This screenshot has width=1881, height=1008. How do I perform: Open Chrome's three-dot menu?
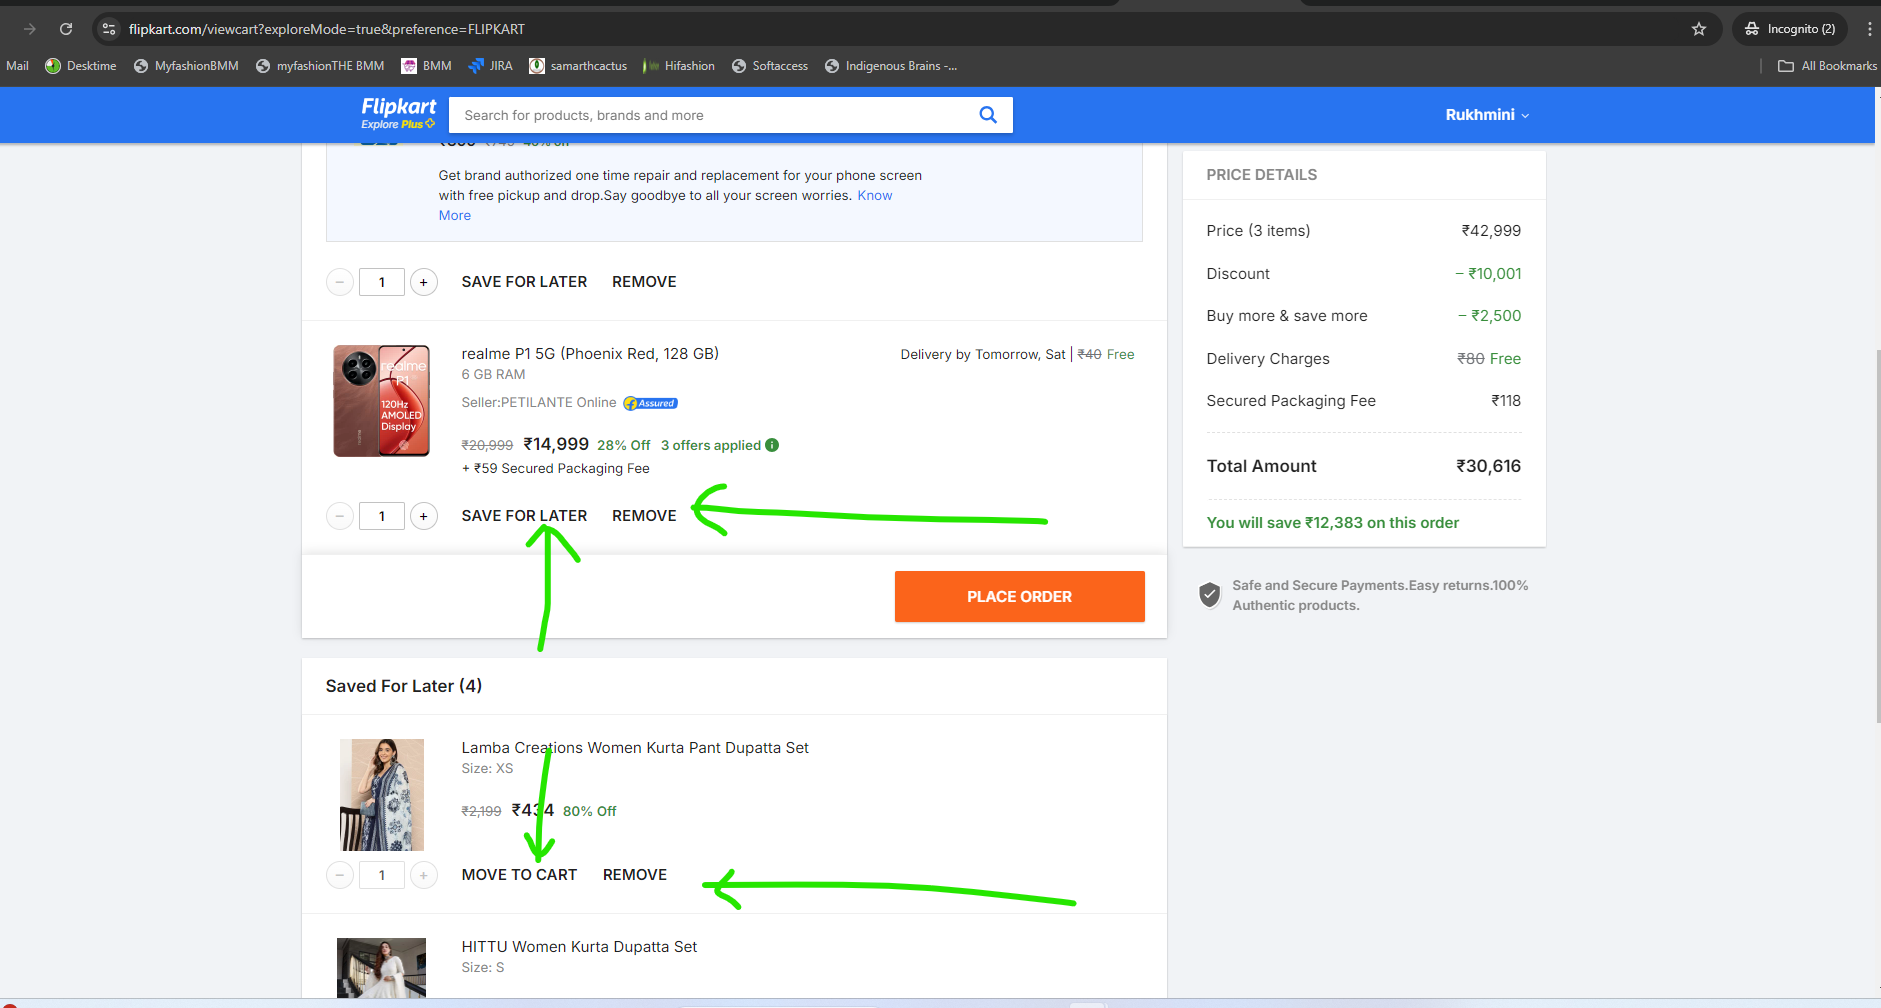point(1869,29)
